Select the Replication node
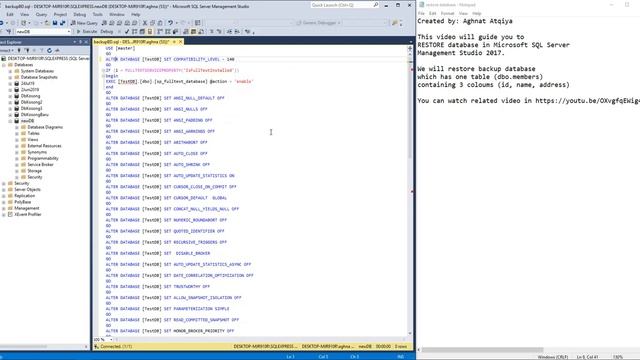This screenshot has width=640, height=360. pyautogui.click(x=24, y=196)
